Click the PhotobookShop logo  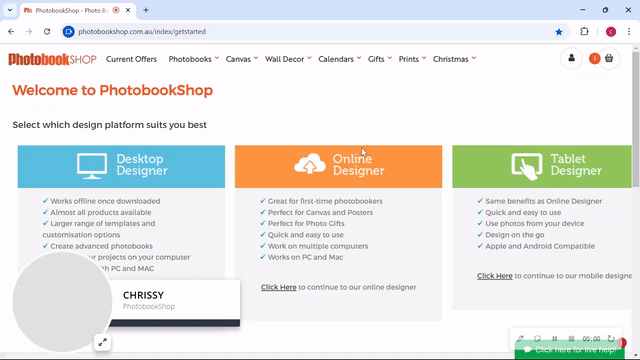pos(52,59)
